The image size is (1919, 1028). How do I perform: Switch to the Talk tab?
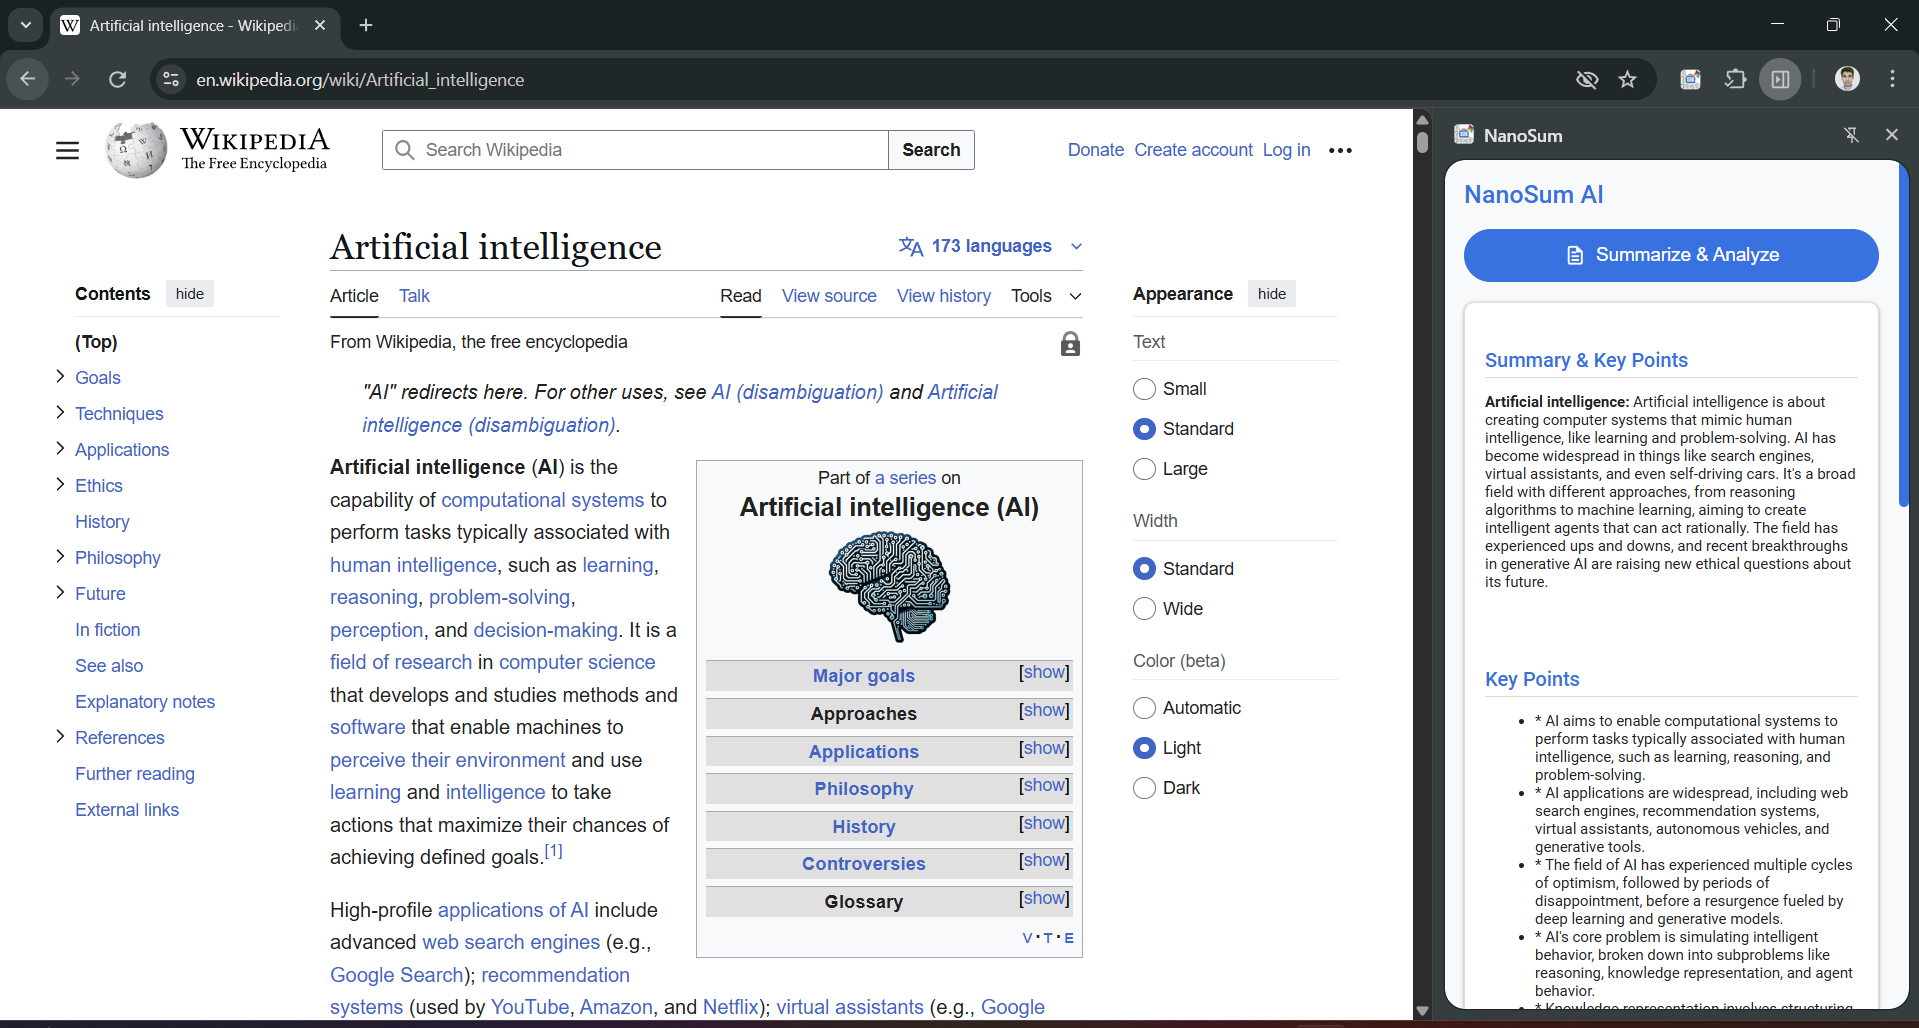(414, 296)
